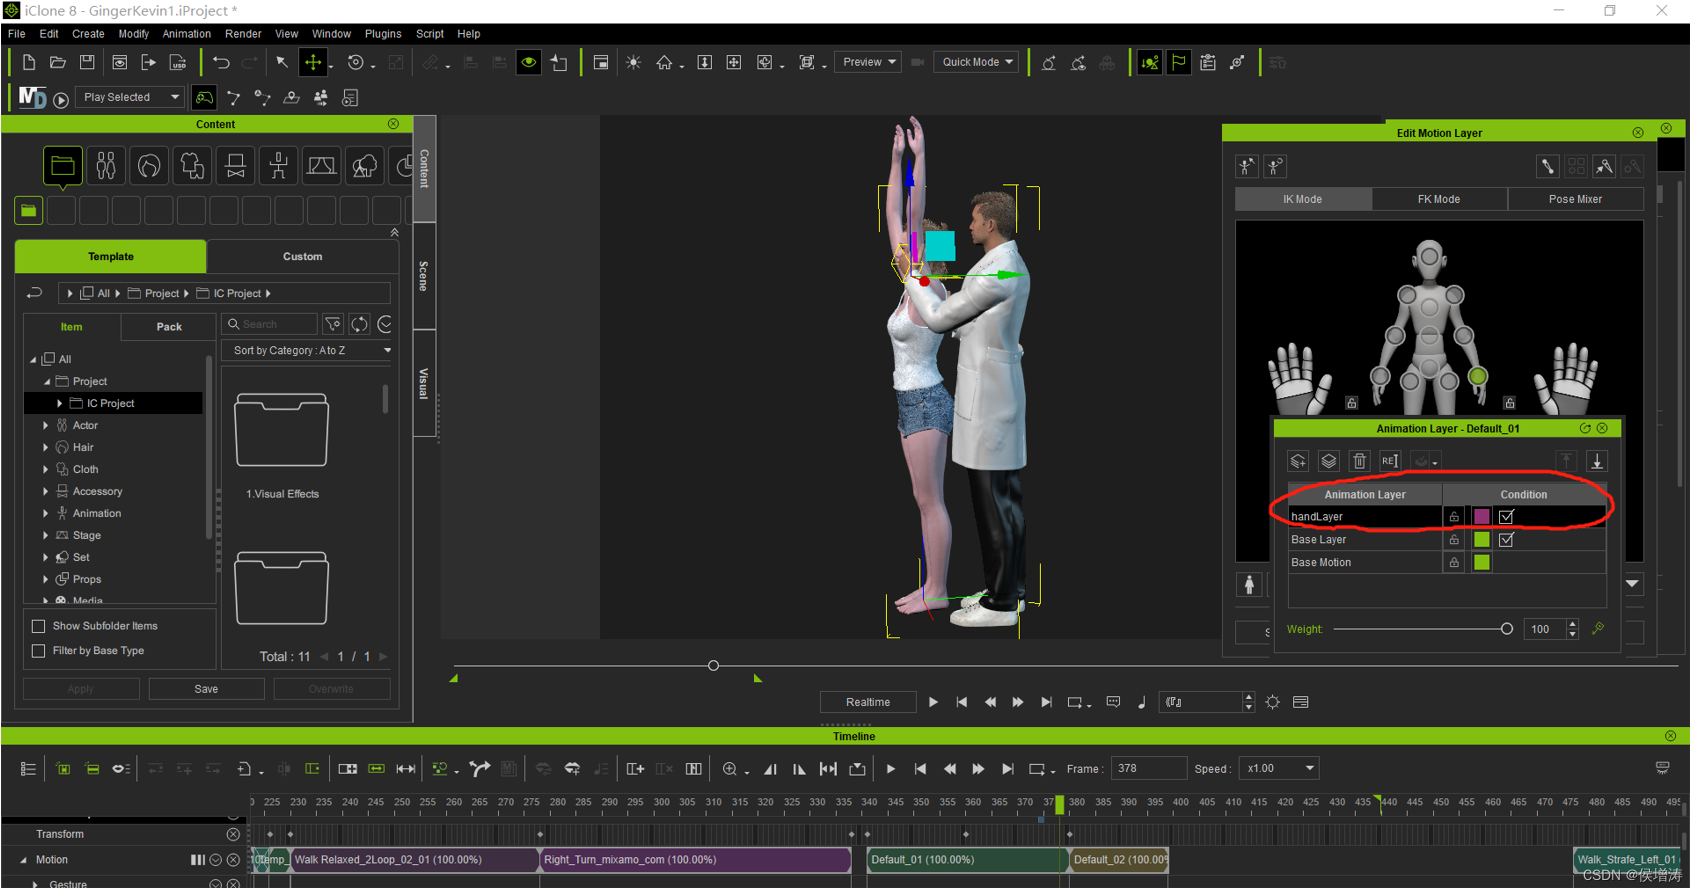Click the Motion Director MD icon
1699x892 pixels.
coord(32,98)
